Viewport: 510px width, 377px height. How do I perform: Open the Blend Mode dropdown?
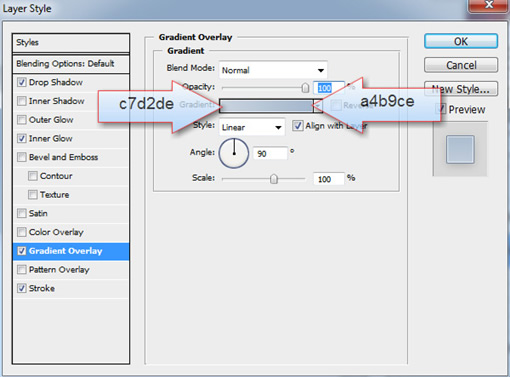tap(273, 70)
